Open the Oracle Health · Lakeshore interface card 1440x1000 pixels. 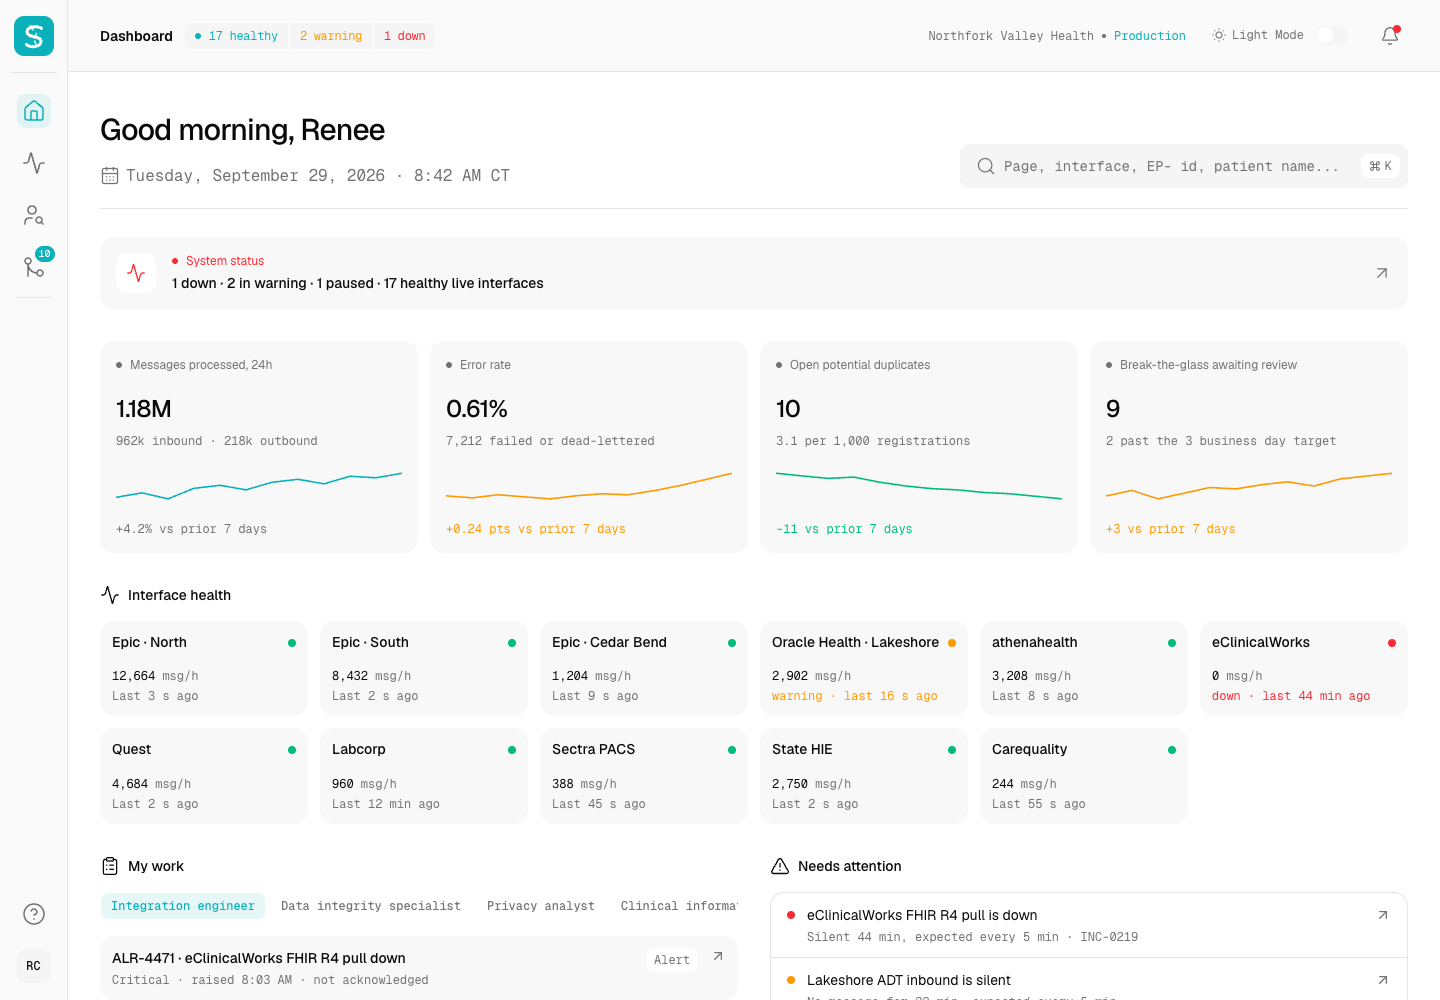tap(864, 668)
